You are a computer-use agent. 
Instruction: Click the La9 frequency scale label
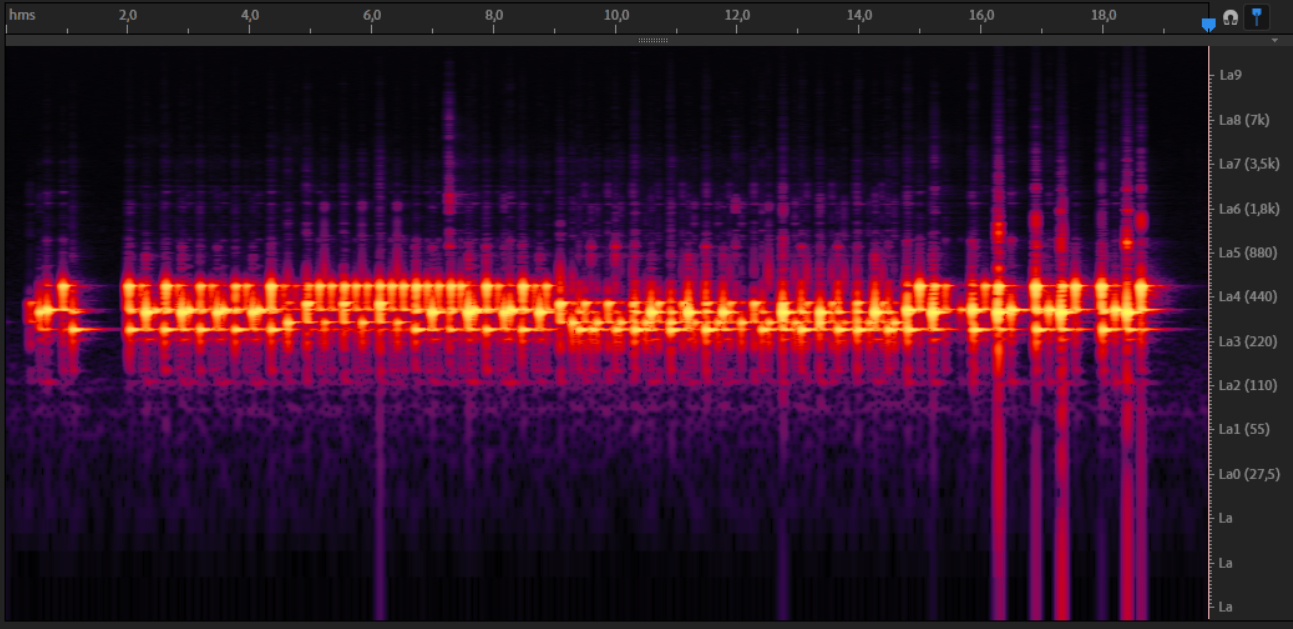1230,75
